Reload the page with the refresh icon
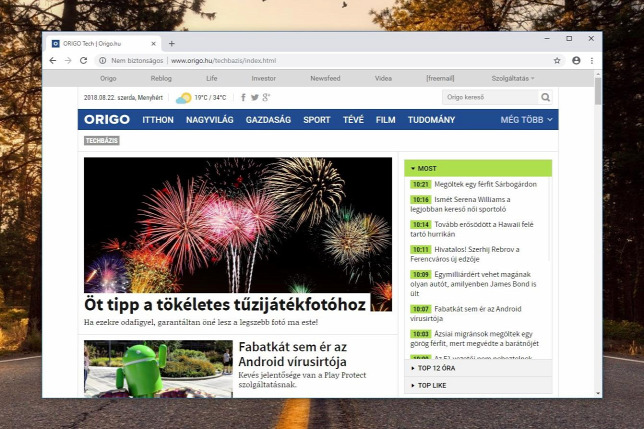The width and height of the screenshot is (644, 429). (83, 60)
